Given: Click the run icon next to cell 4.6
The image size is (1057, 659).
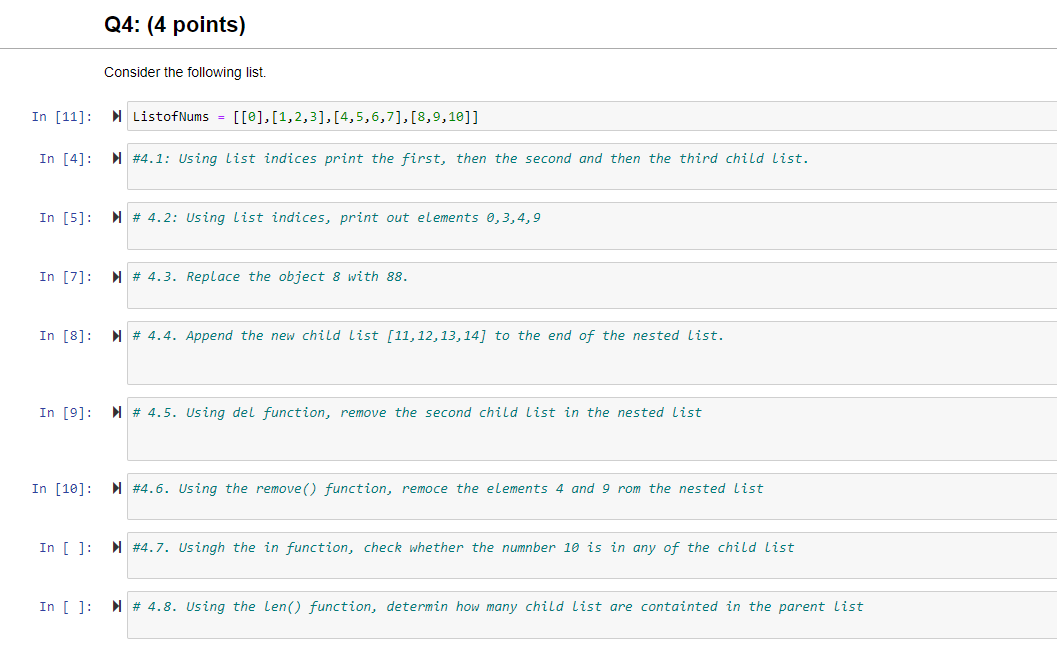Looking at the screenshot, I should 117,488.
